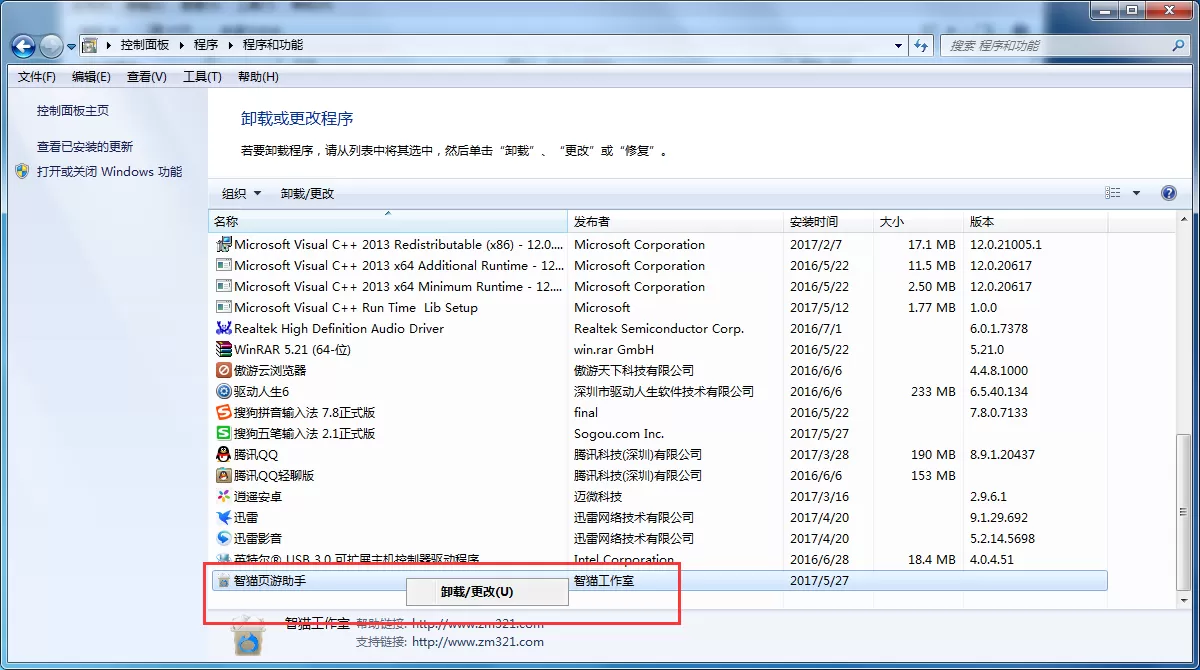1200x670 pixels.
Task: Click Visual C++ 2013 x64 Minimum Runtime icon
Action: pyautogui.click(x=224, y=286)
